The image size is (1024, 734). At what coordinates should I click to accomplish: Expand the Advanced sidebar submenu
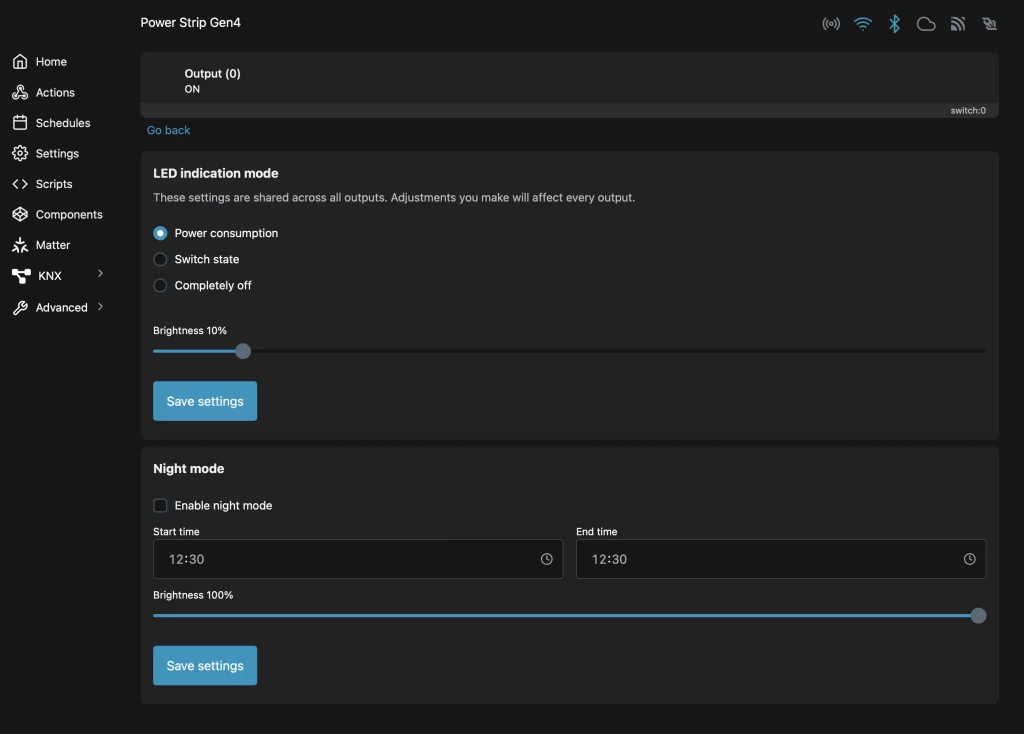click(x=100, y=307)
